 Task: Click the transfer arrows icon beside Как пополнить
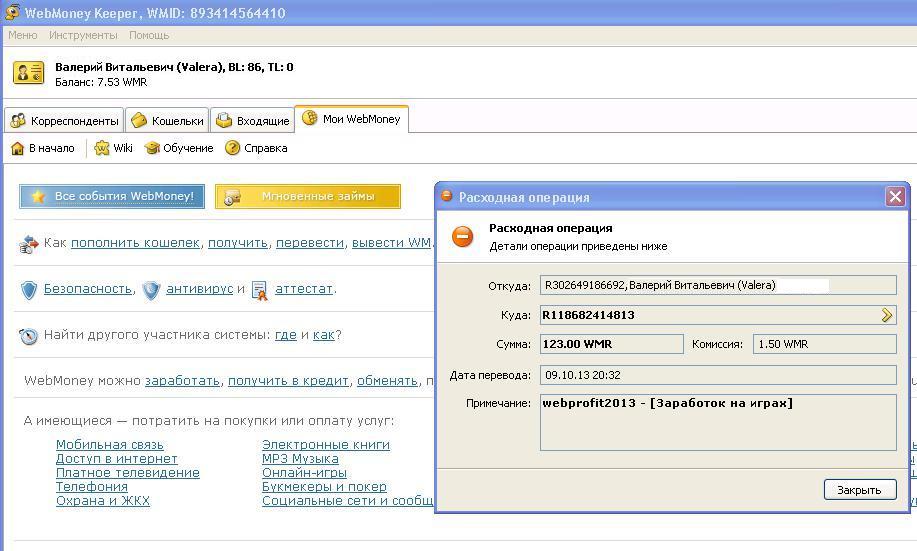28,244
